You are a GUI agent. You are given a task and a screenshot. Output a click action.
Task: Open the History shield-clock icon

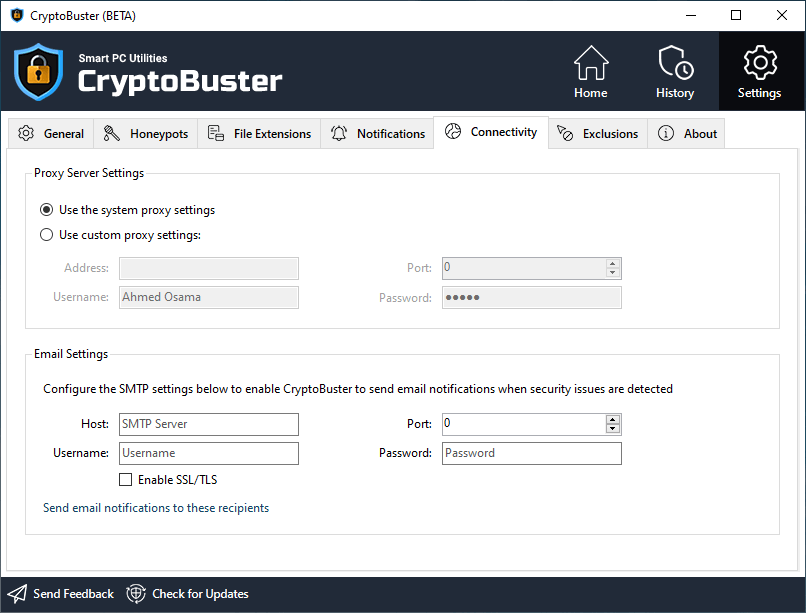tap(675, 63)
